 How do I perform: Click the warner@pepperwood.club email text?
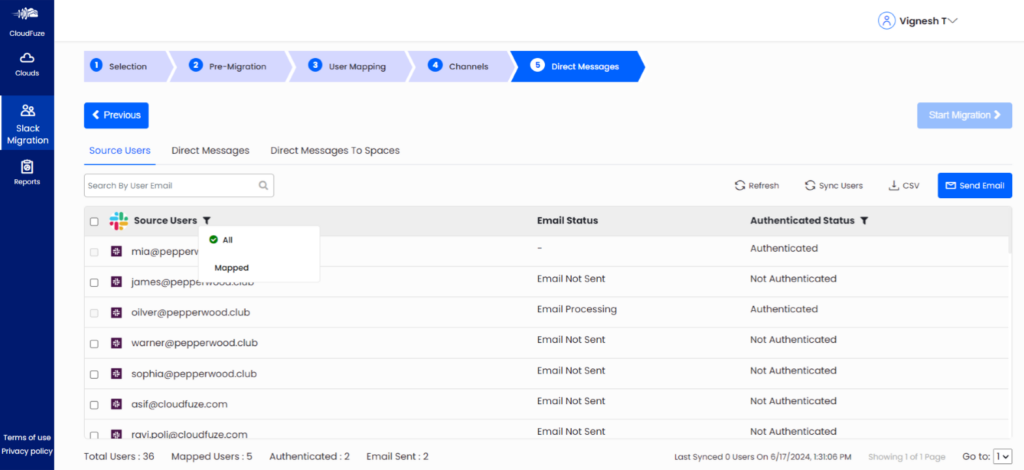tap(195, 343)
